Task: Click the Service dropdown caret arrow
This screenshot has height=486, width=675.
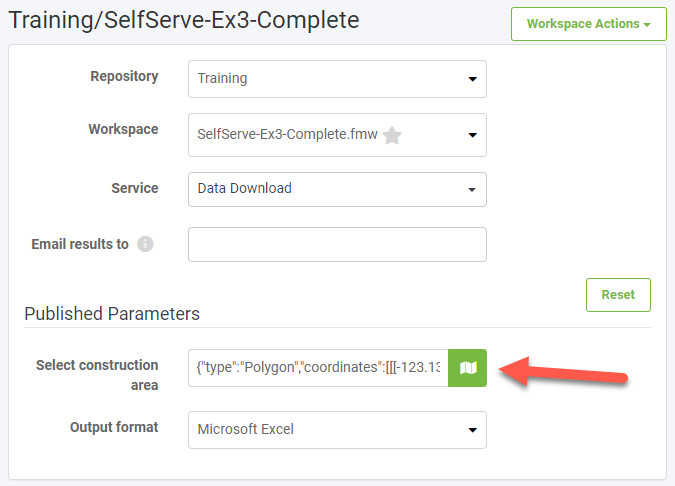Action: (x=472, y=190)
